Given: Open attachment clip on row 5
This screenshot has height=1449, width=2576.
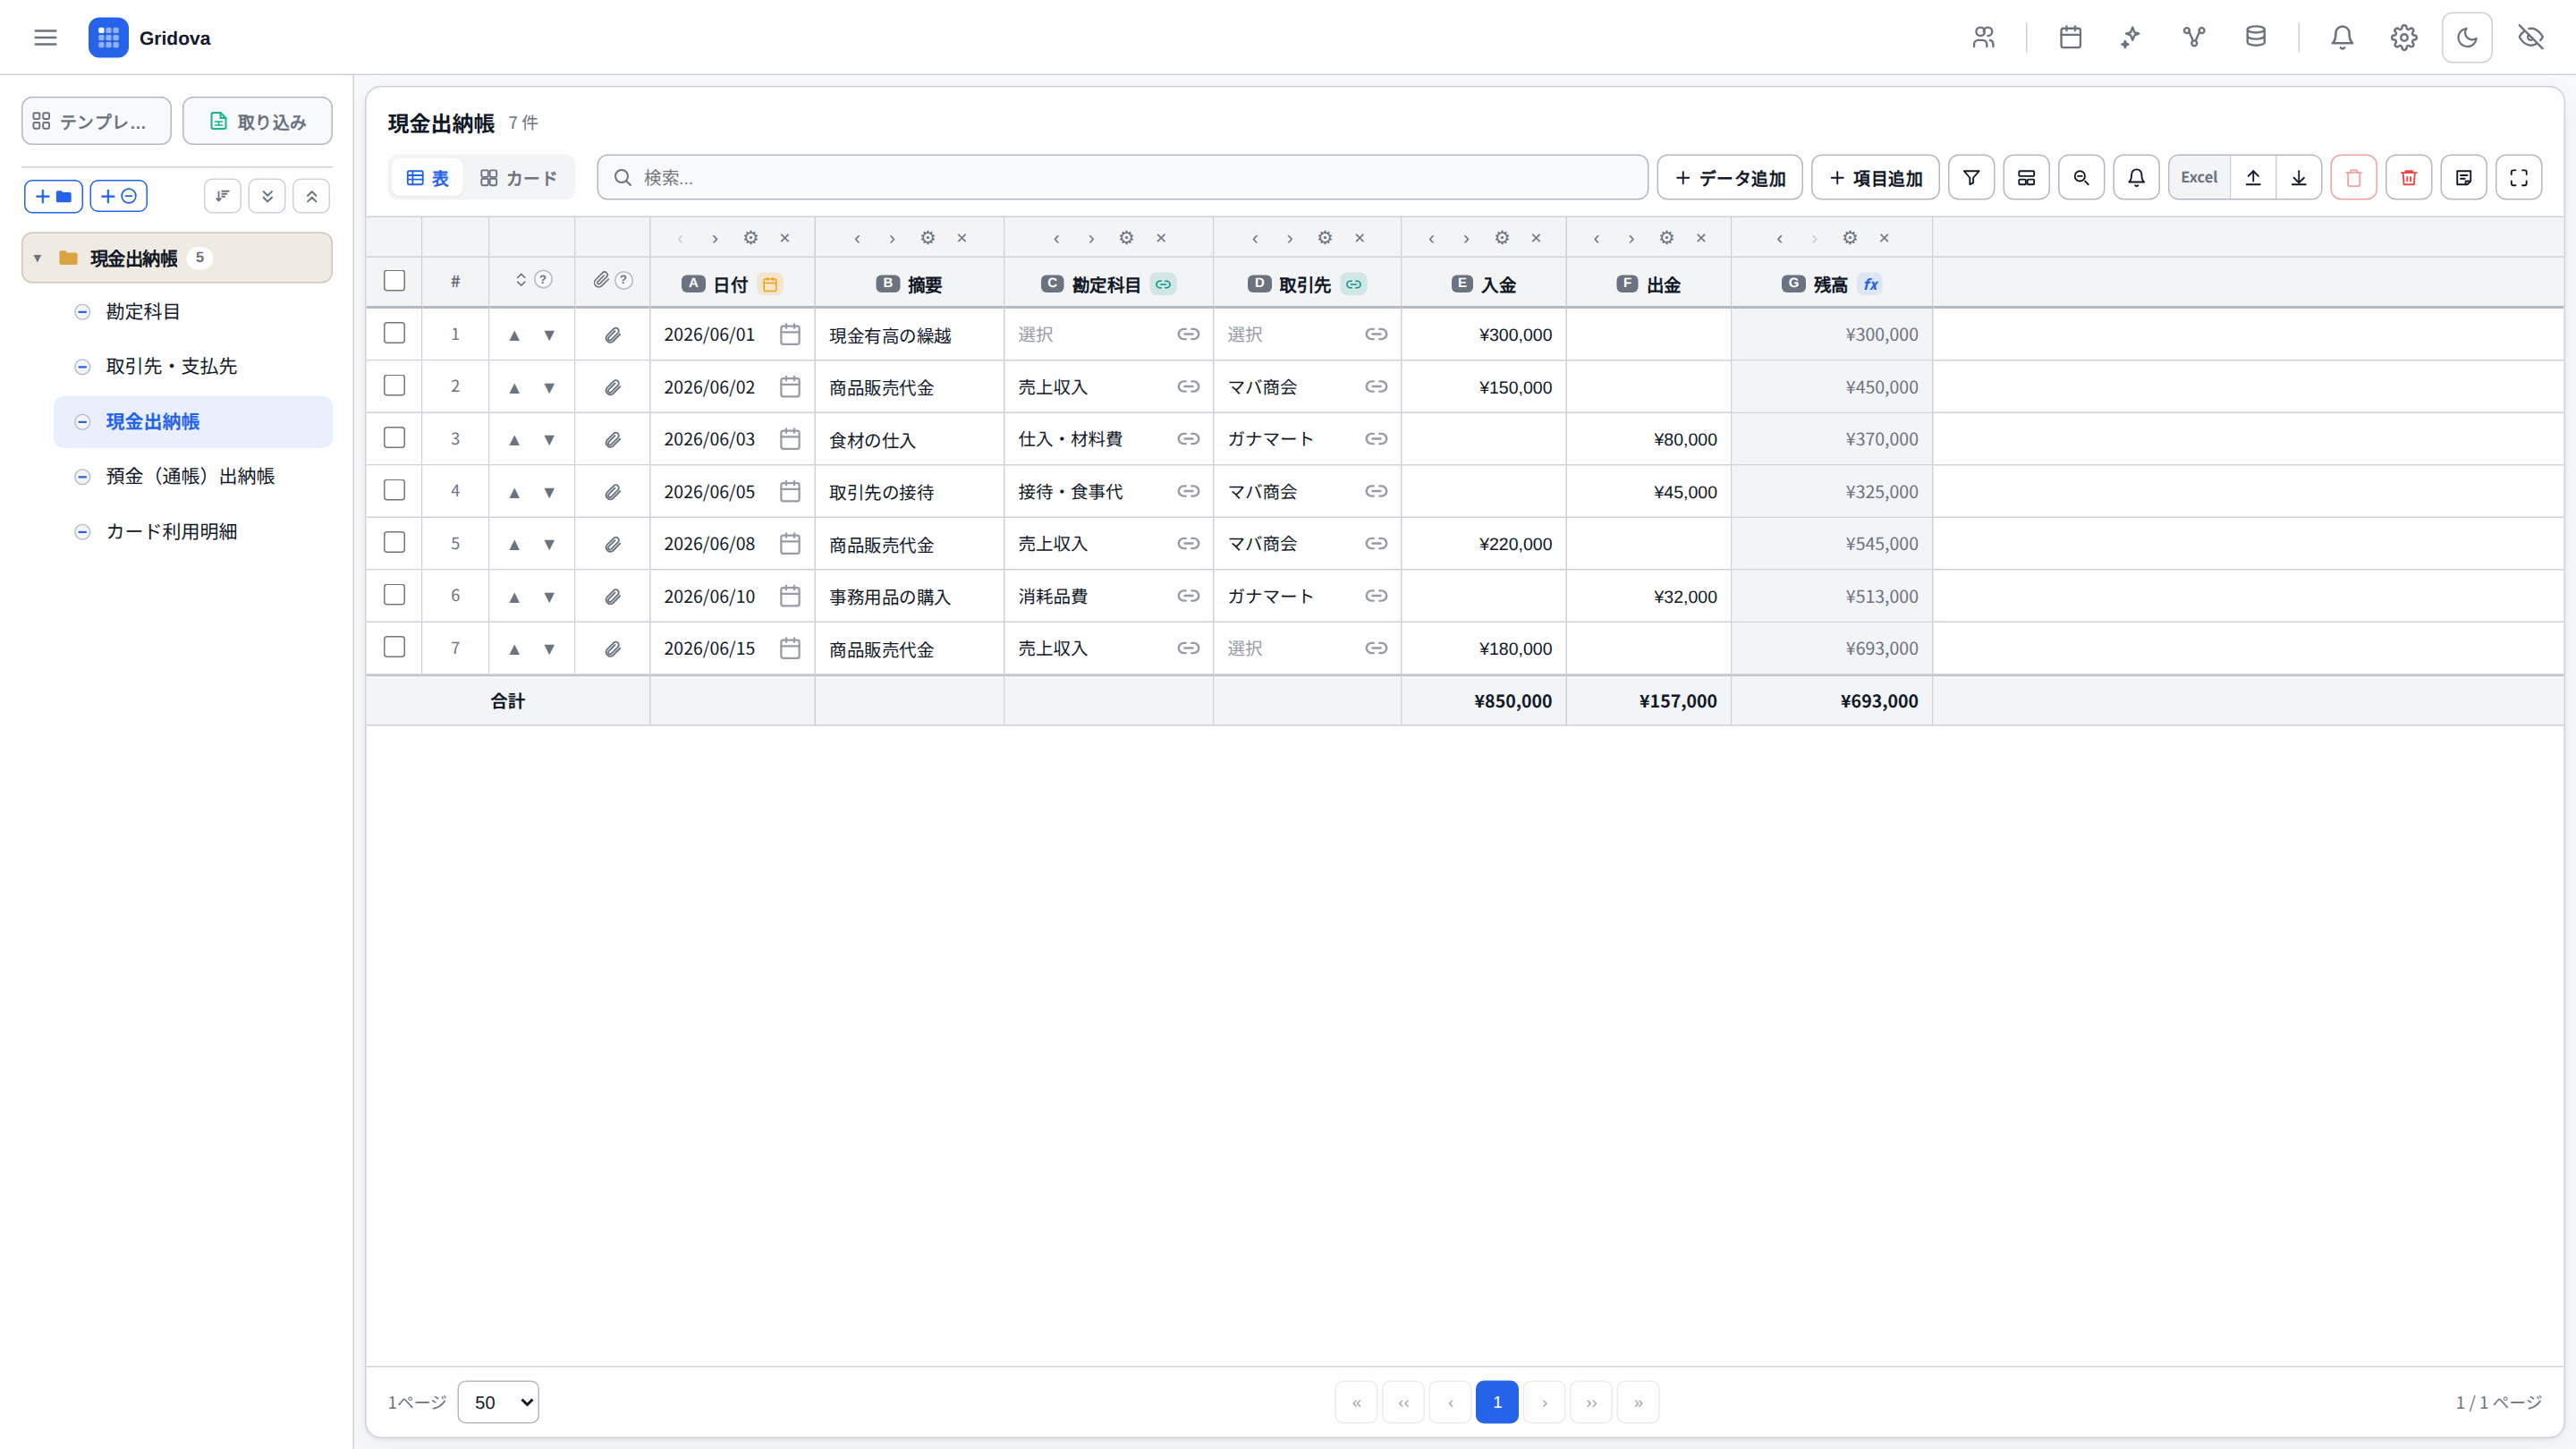Looking at the screenshot, I should [x=612, y=544].
